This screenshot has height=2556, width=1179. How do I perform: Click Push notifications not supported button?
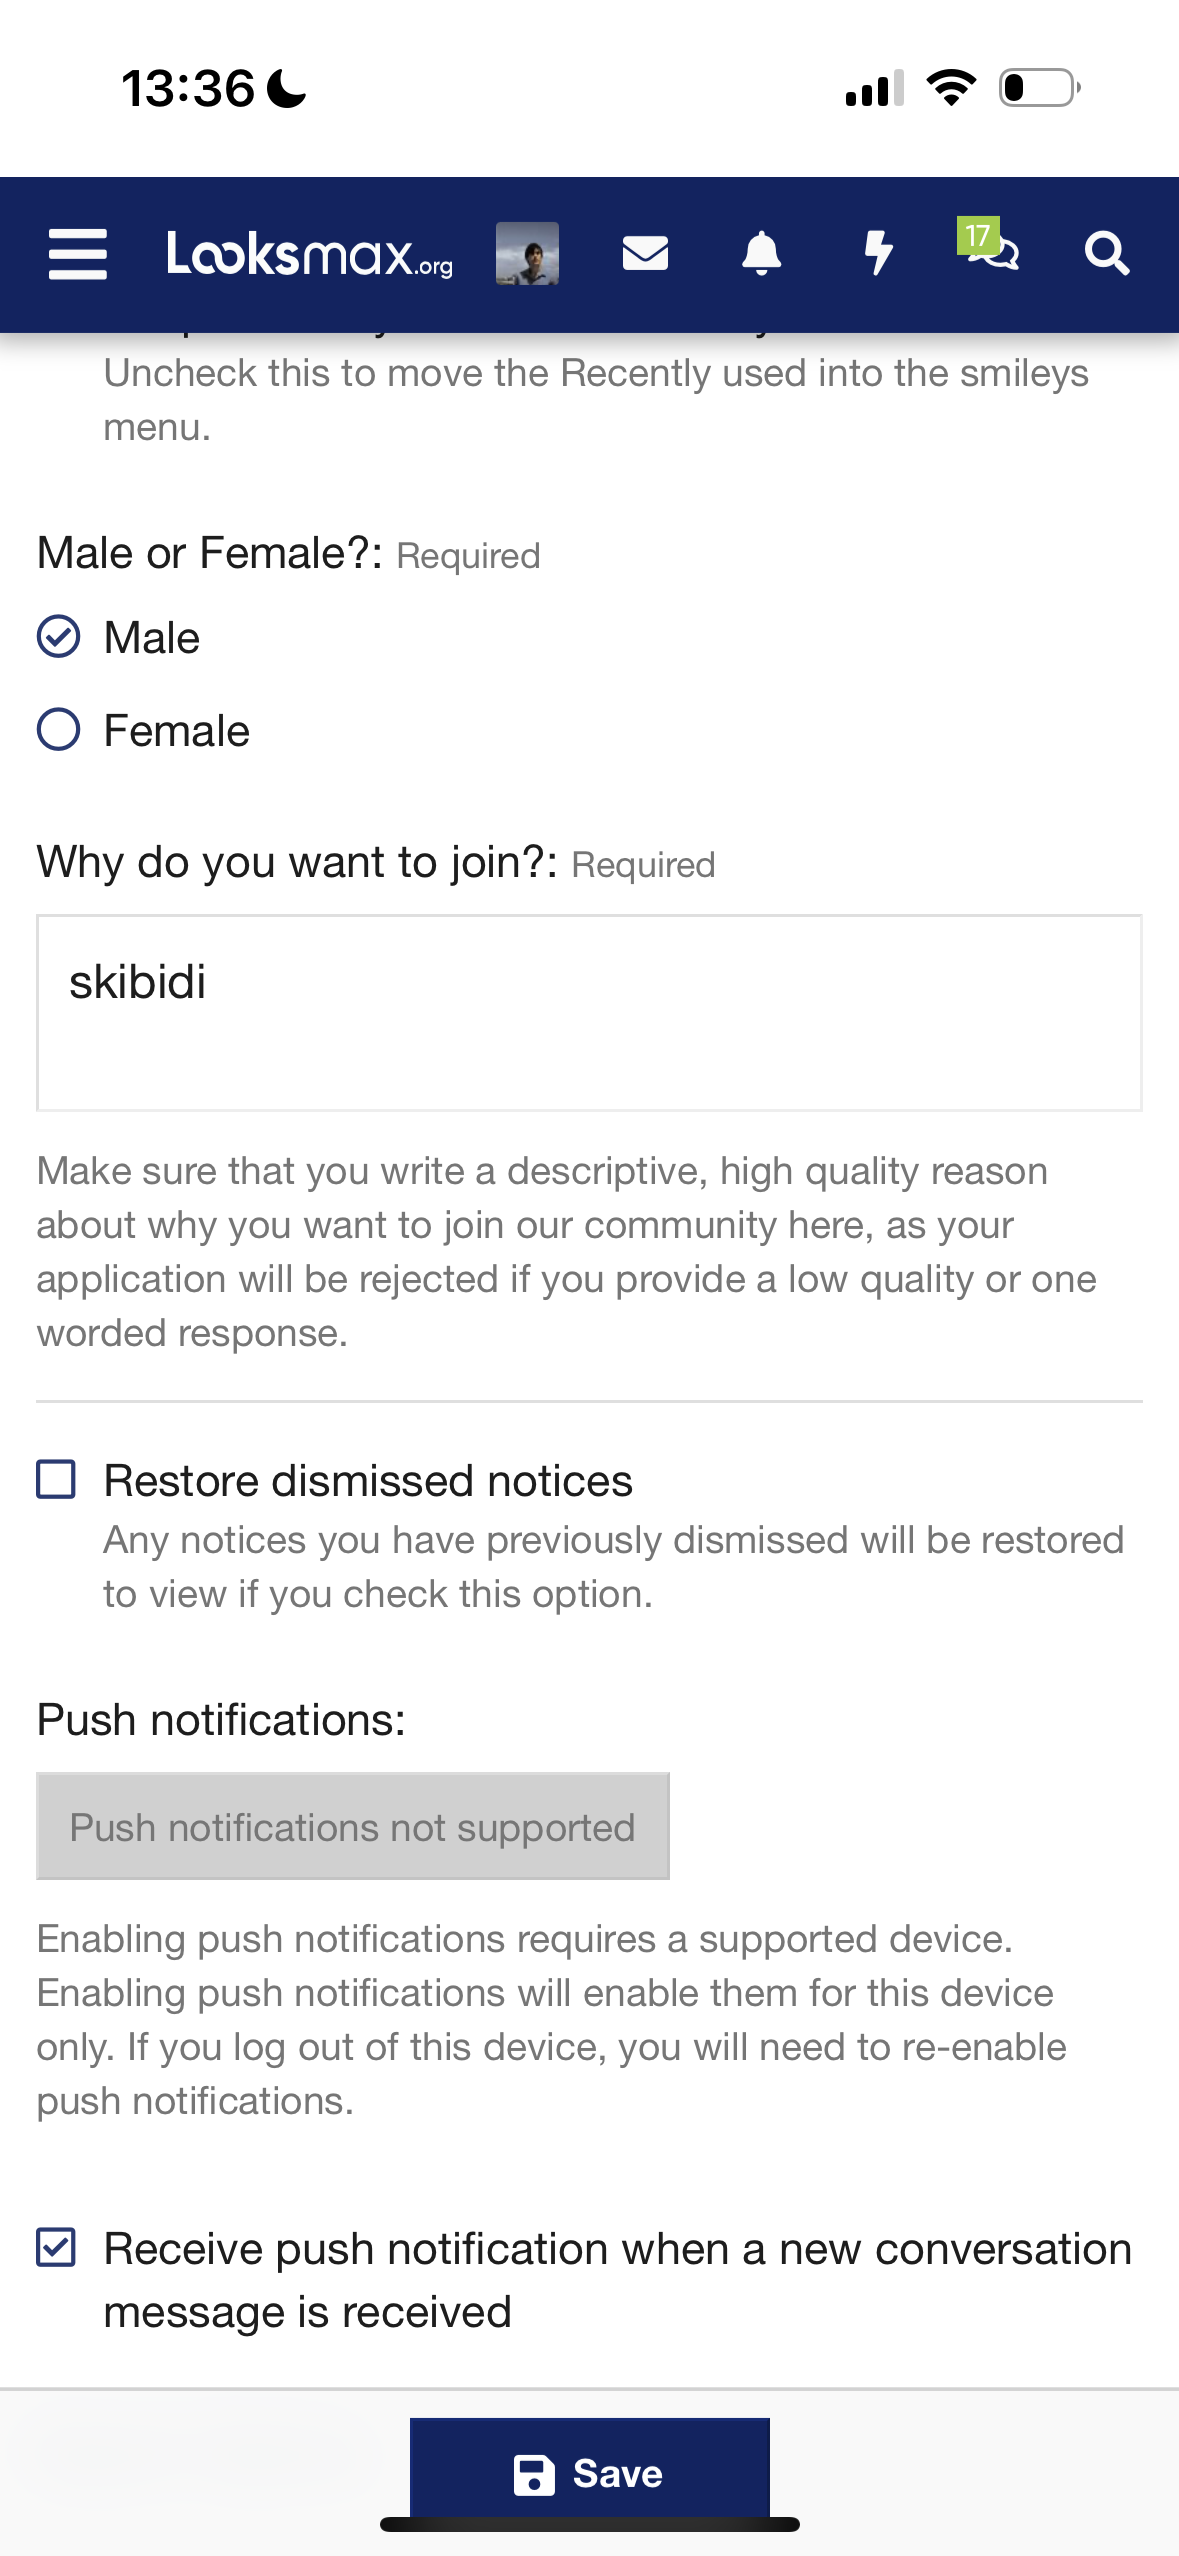(x=353, y=1827)
